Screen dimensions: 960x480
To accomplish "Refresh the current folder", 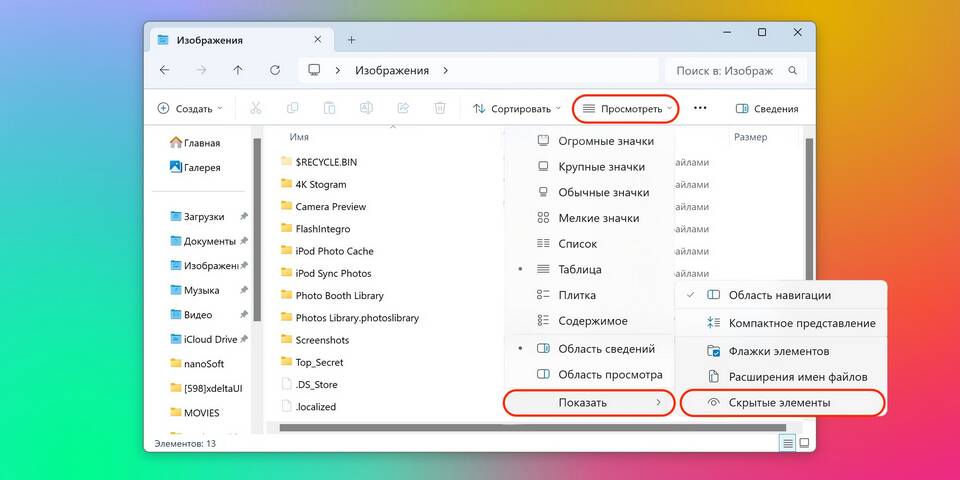I will coord(275,70).
